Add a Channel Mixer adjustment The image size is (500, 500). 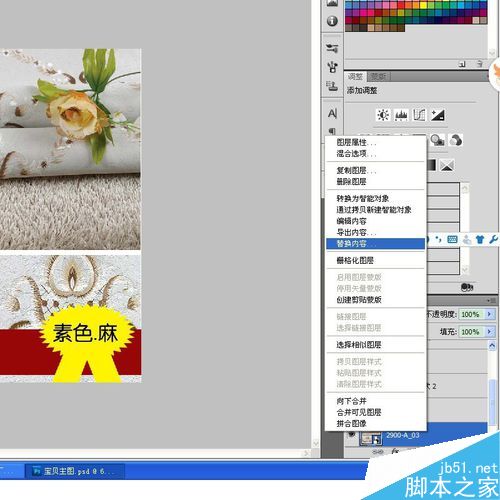455,140
